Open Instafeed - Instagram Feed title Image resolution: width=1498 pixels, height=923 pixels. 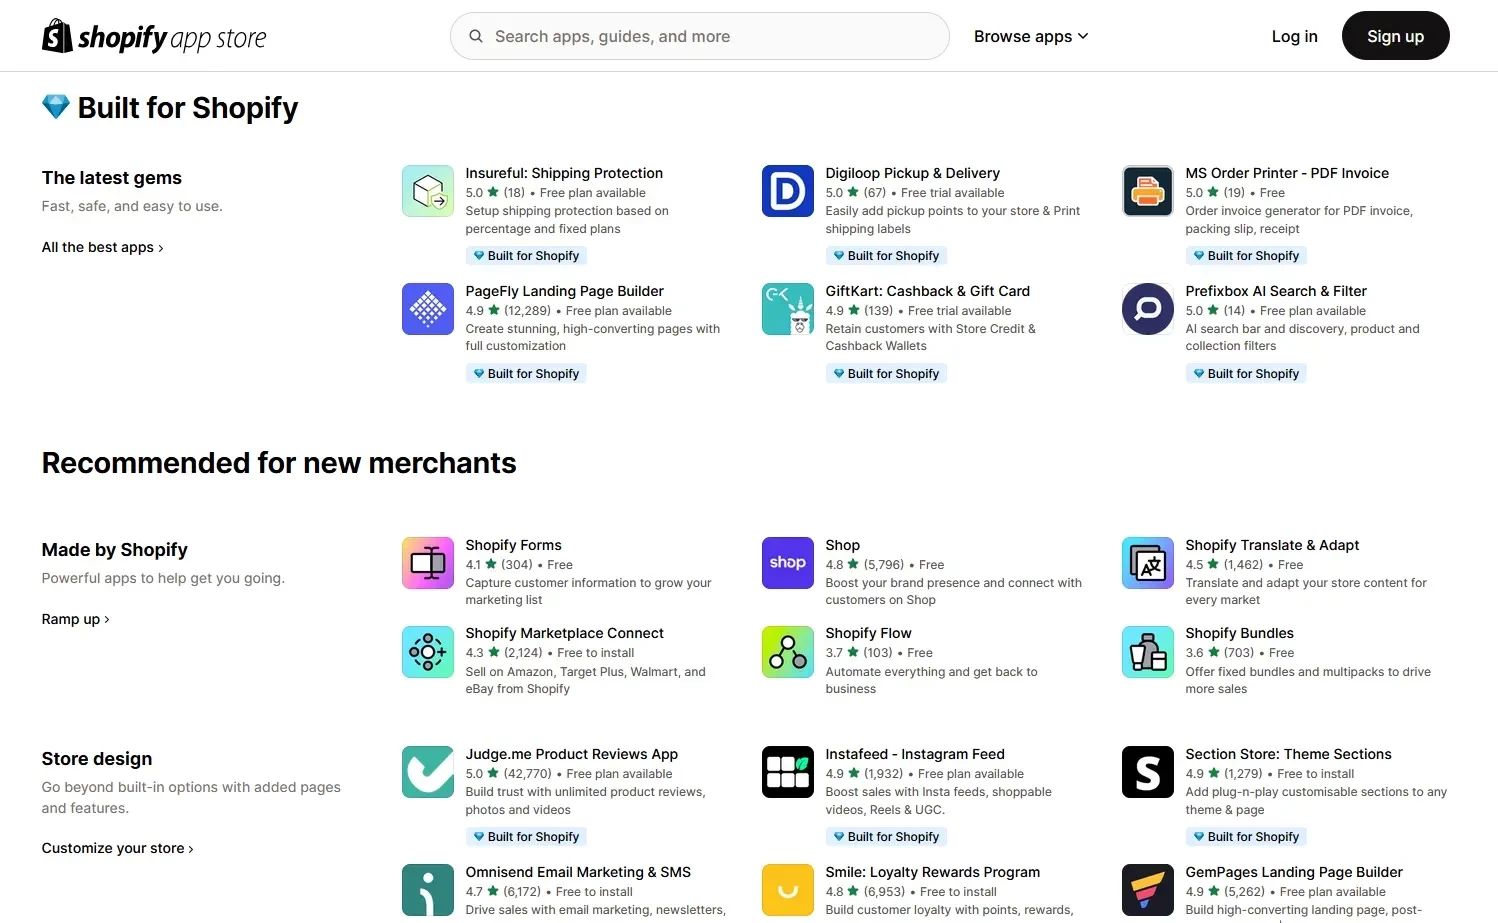pos(915,754)
